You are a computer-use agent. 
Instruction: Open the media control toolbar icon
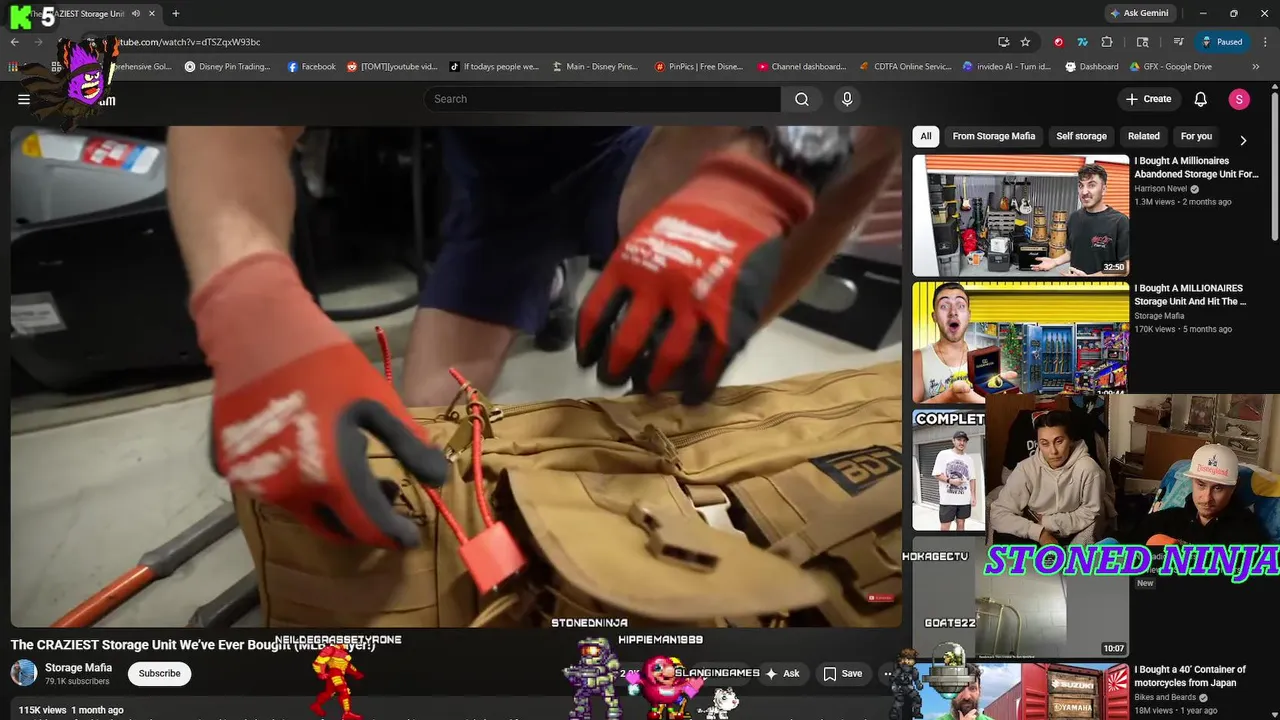pyautogui.click(x=1179, y=42)
